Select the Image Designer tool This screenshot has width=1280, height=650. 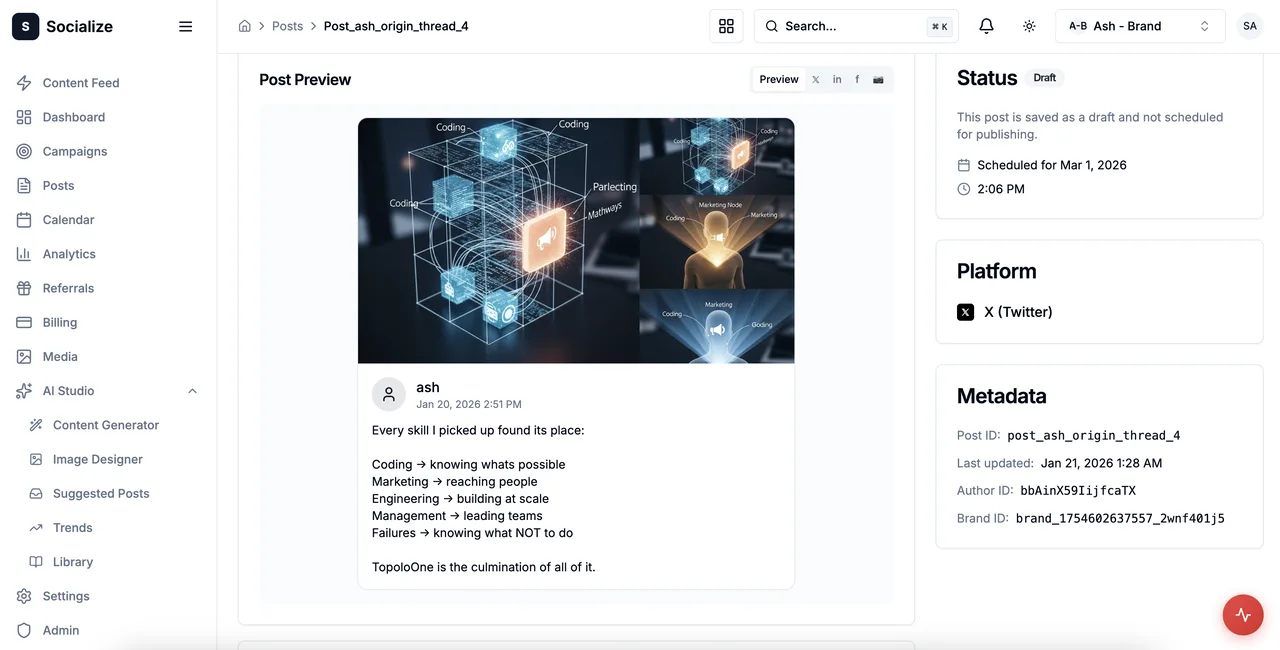coord(99,458)
